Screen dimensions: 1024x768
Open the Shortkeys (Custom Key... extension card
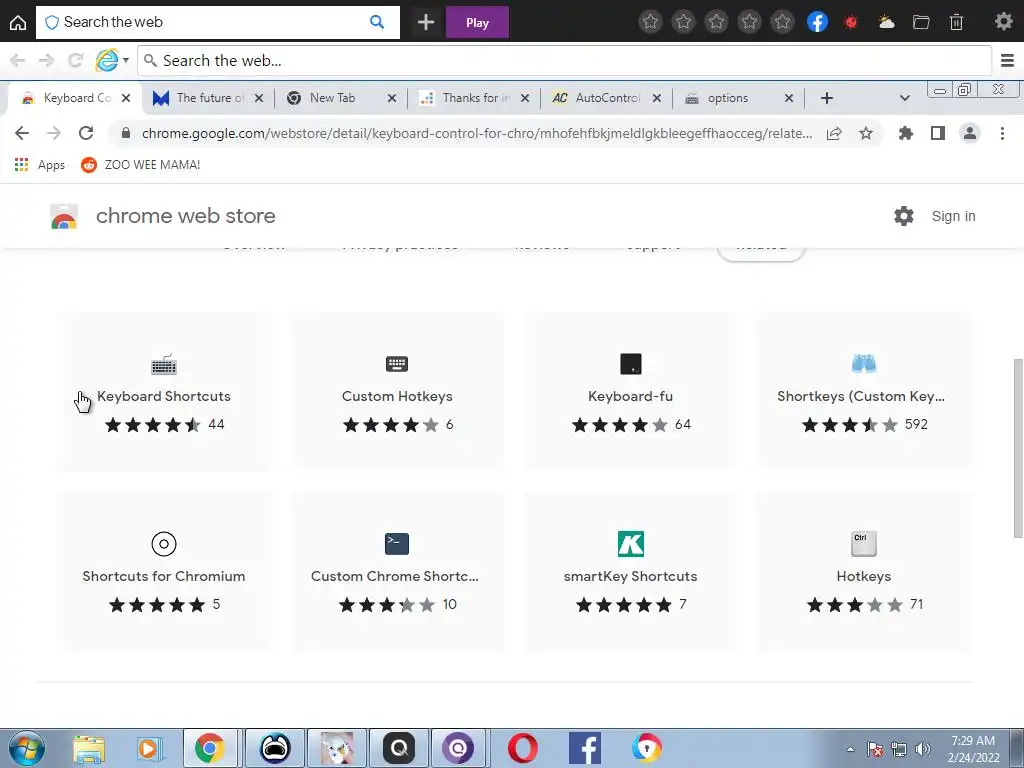point(863,392)
